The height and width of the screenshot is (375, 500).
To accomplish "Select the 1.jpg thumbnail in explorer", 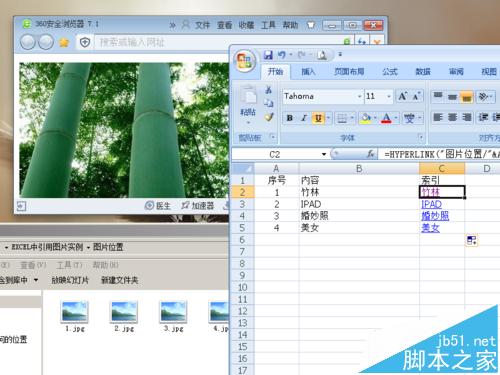I will pyautogui.click(x=75, y=316).
